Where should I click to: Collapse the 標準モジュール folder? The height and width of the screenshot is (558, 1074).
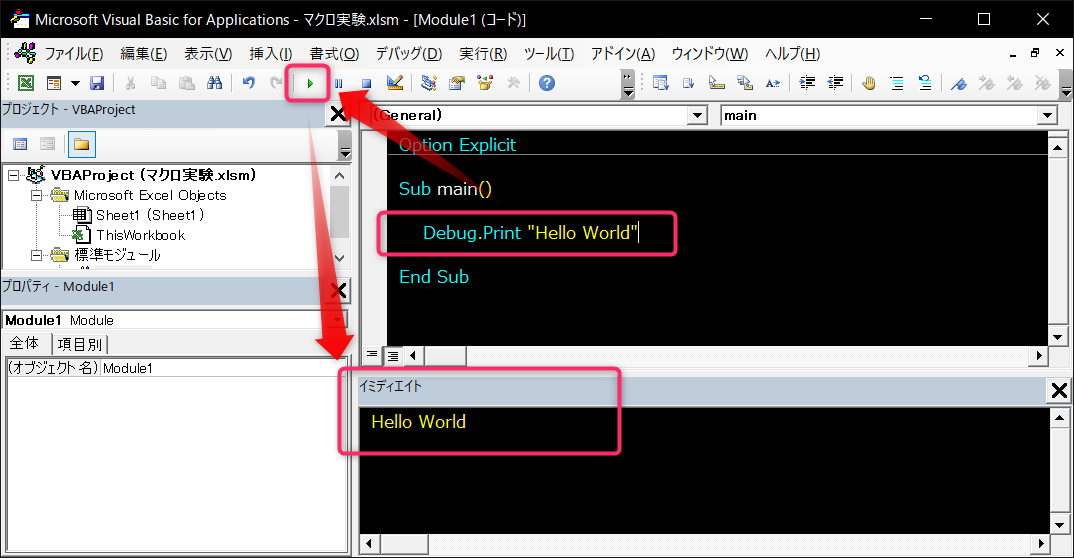click(36, 255)
